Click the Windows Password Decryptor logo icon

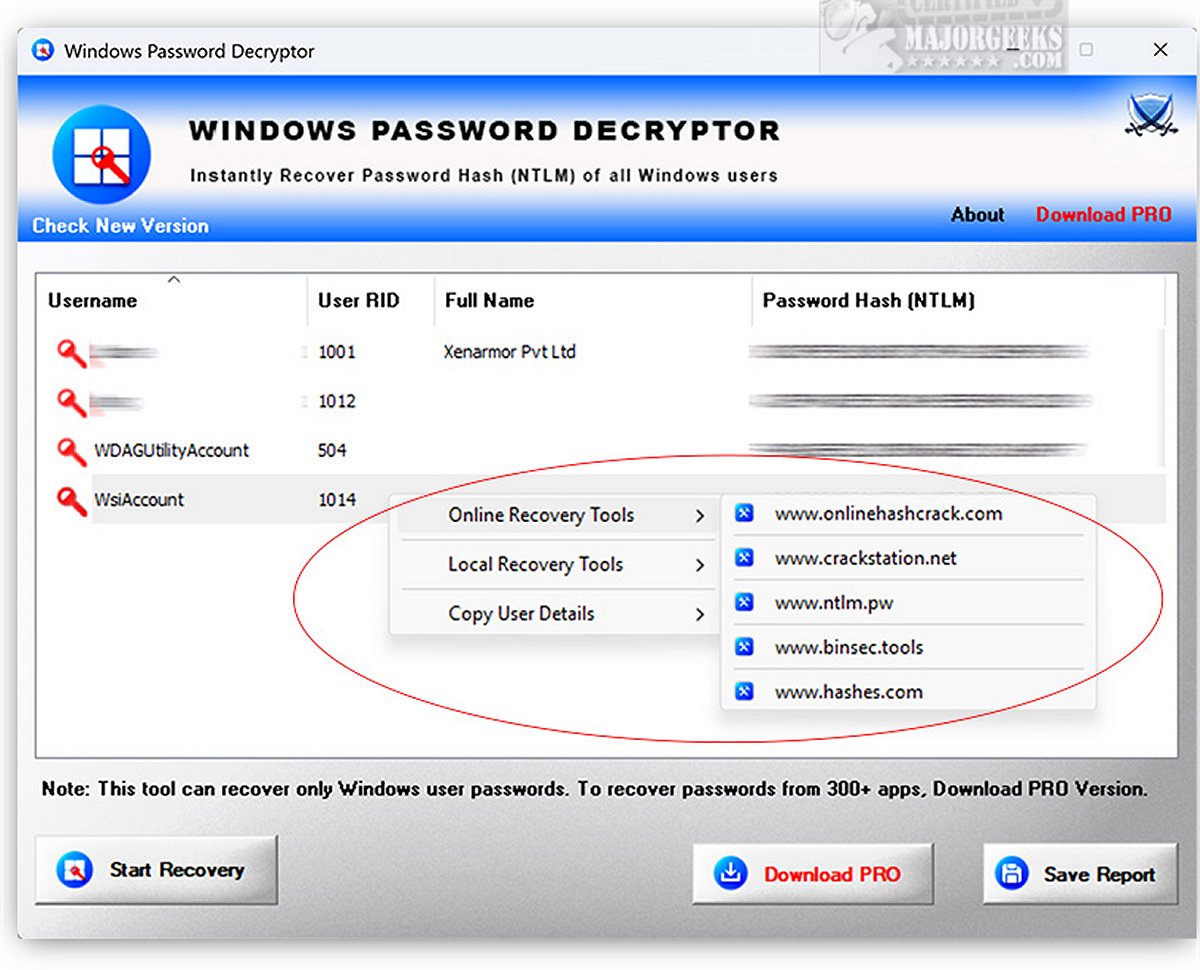(x=101, y=154)
